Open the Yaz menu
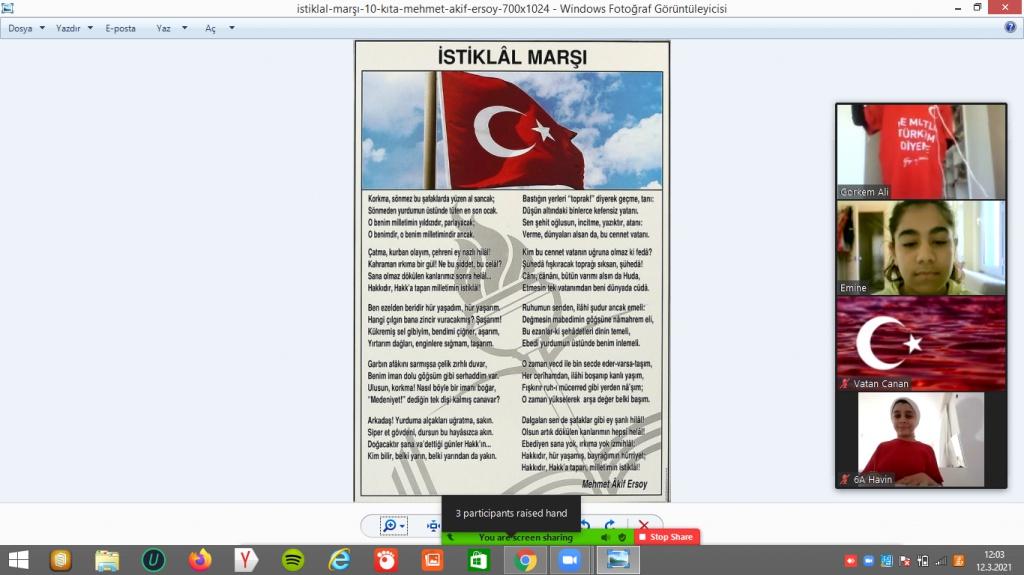The width and height of the screenshot is (1024, 575). [x=170, y=29]
